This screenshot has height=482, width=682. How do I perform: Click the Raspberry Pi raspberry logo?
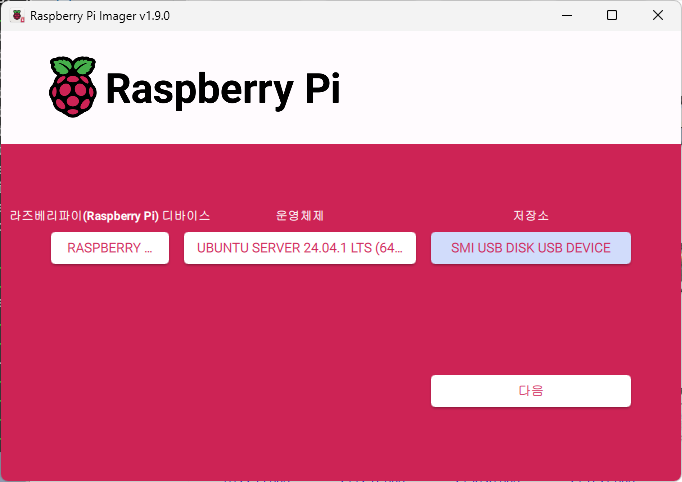pyautogui.click(x=73, y=87)
